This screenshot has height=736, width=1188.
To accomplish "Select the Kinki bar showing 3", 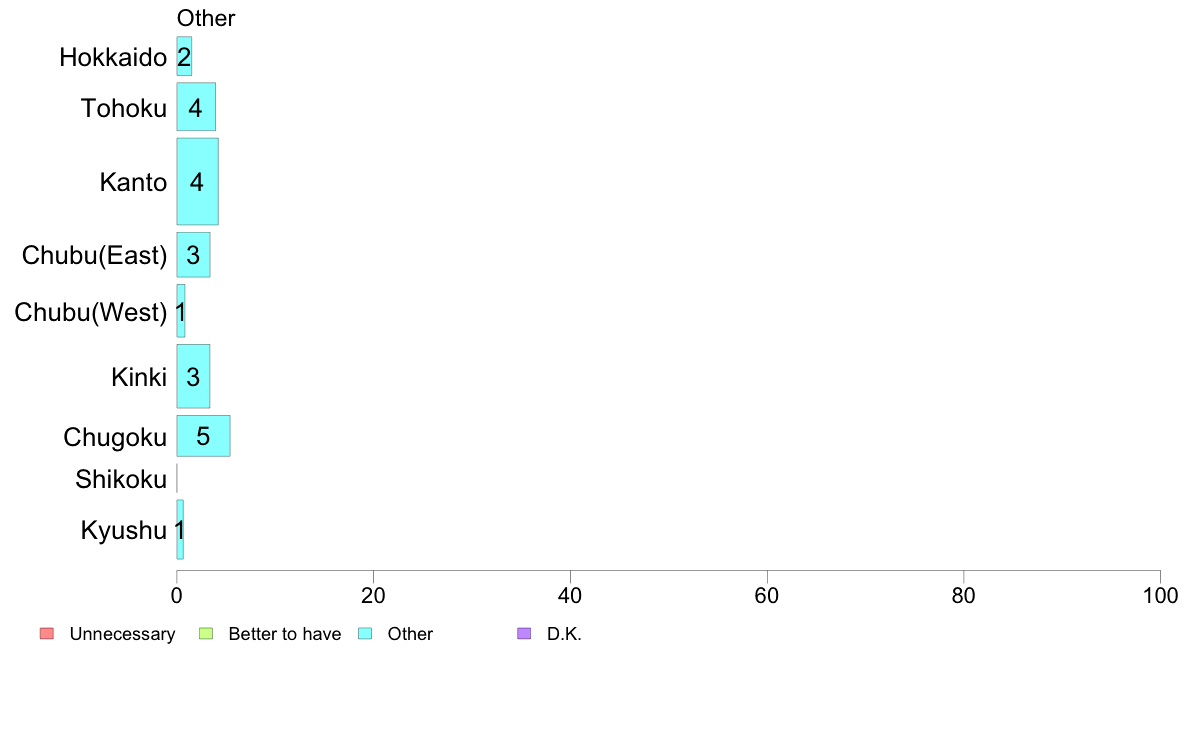I will 193,376.
